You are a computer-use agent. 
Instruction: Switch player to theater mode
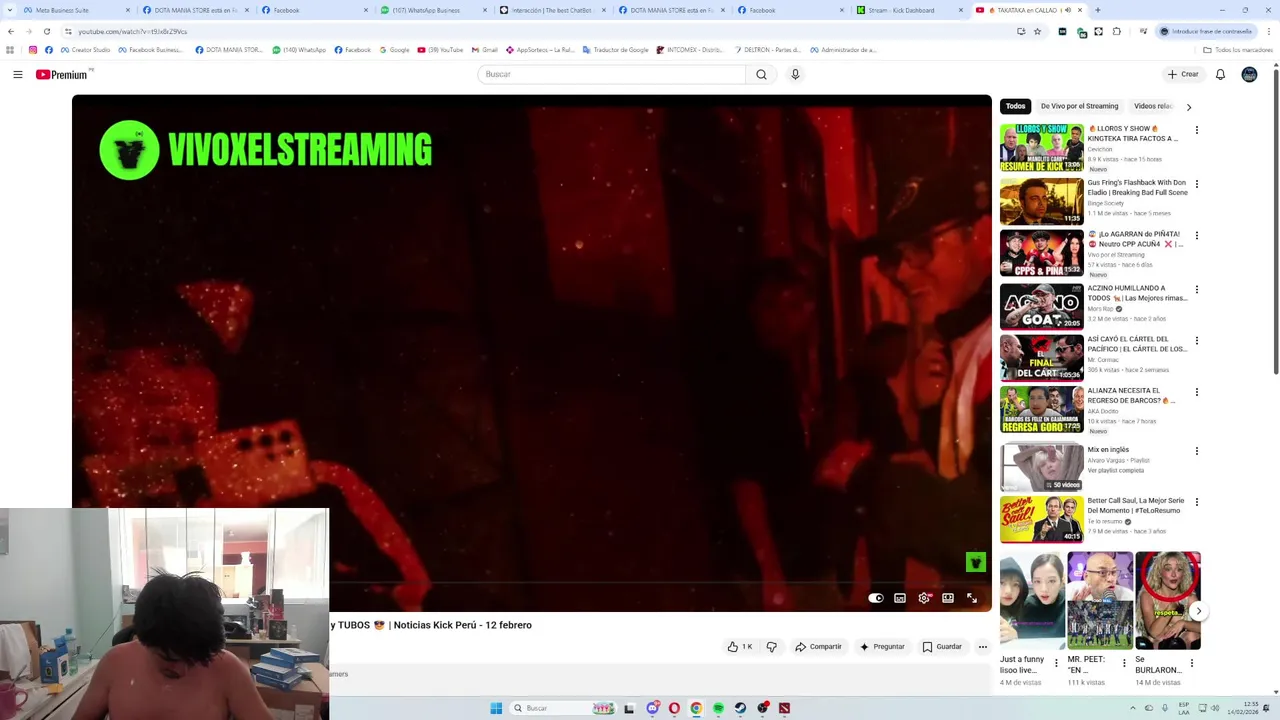point(948,598)
